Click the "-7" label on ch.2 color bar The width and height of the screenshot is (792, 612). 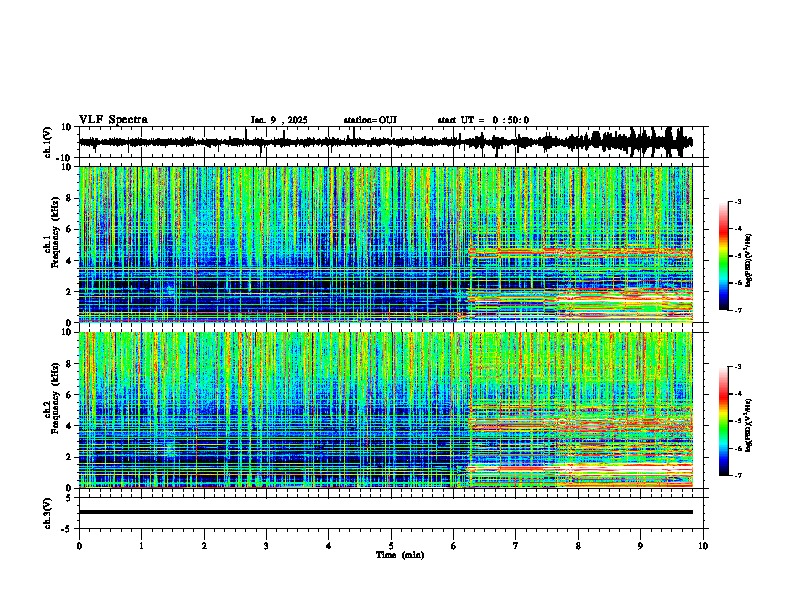pos(737,475)
